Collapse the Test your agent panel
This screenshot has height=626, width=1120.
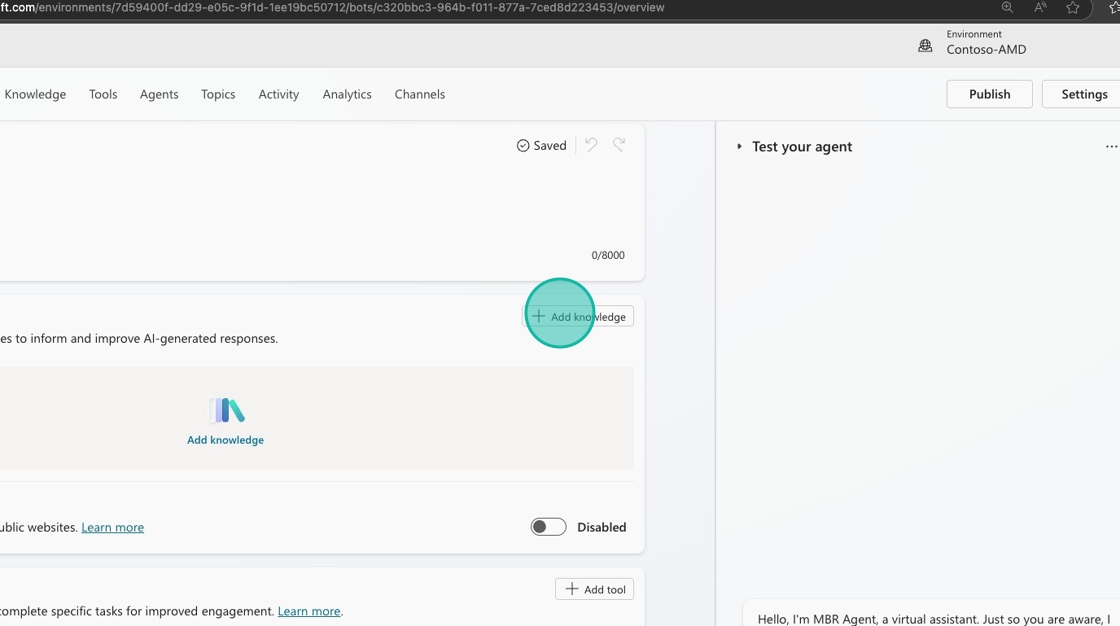(740, 147)
